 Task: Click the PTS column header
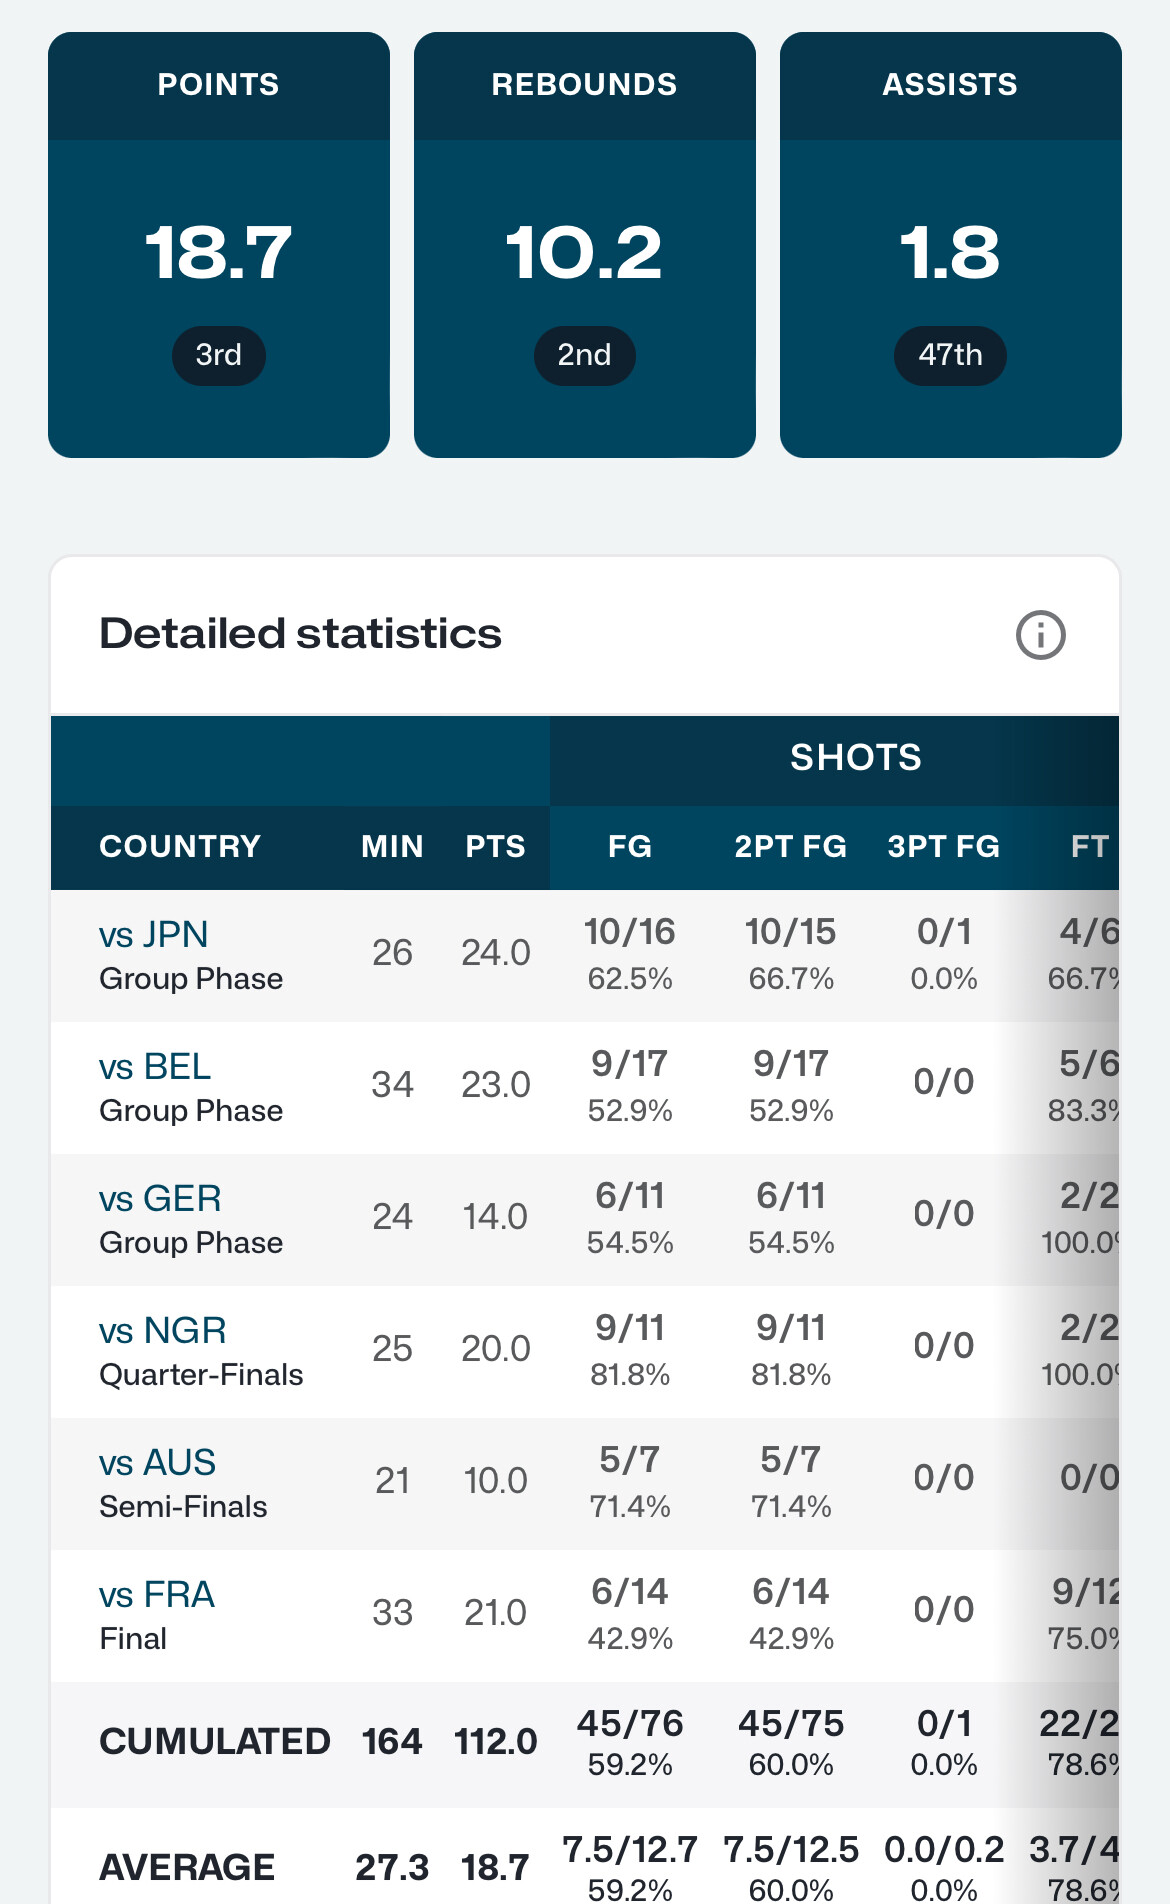point(496,847)
